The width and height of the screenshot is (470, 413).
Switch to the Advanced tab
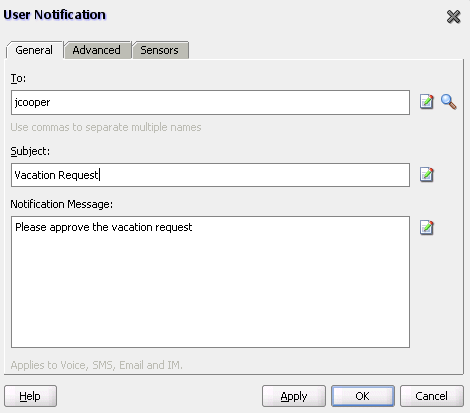(96, 50)
